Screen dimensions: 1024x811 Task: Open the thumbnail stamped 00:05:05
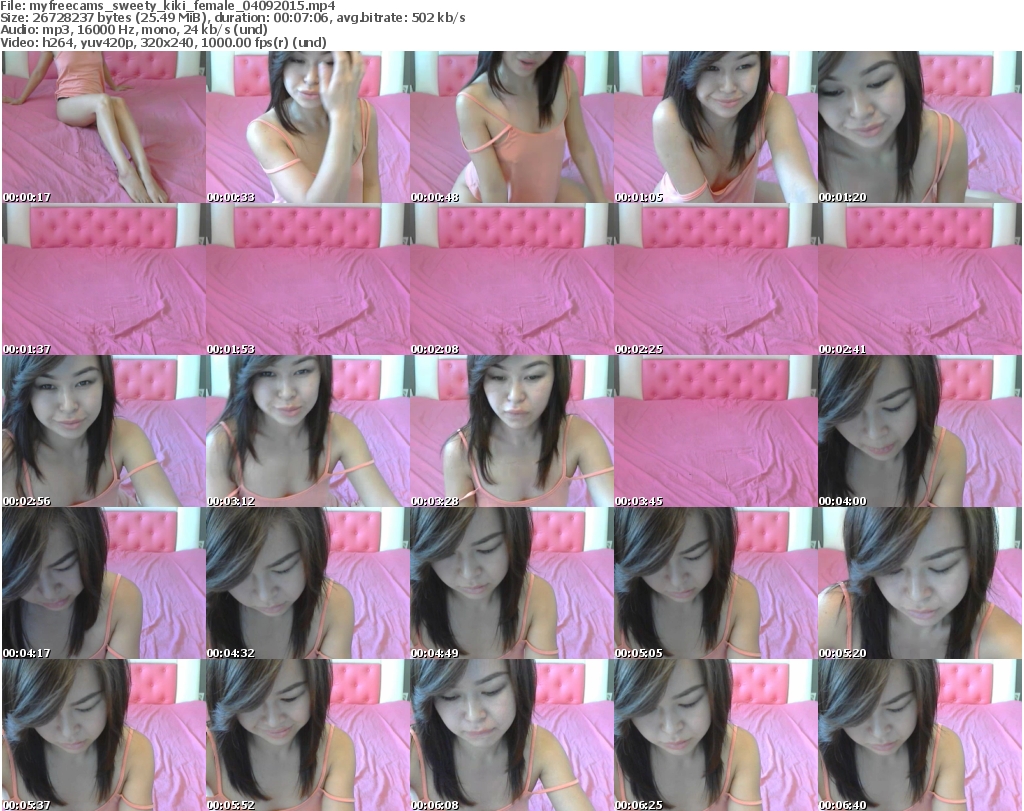pos(716,583)
